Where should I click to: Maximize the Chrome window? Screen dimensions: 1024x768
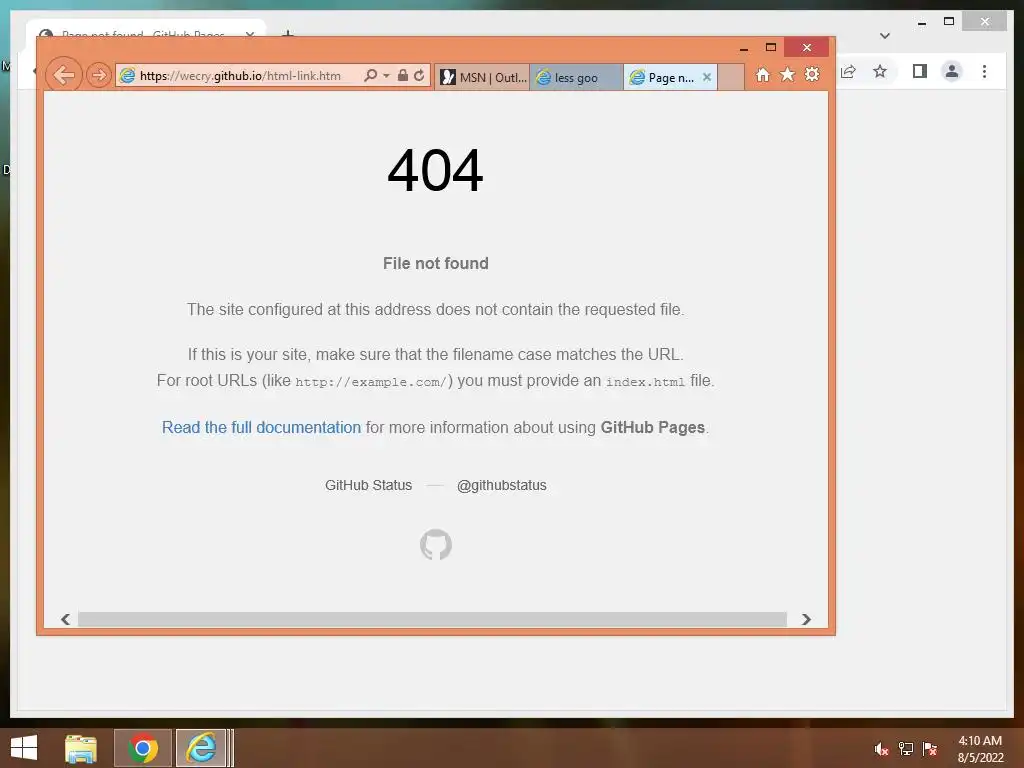[x=949, y=22]
